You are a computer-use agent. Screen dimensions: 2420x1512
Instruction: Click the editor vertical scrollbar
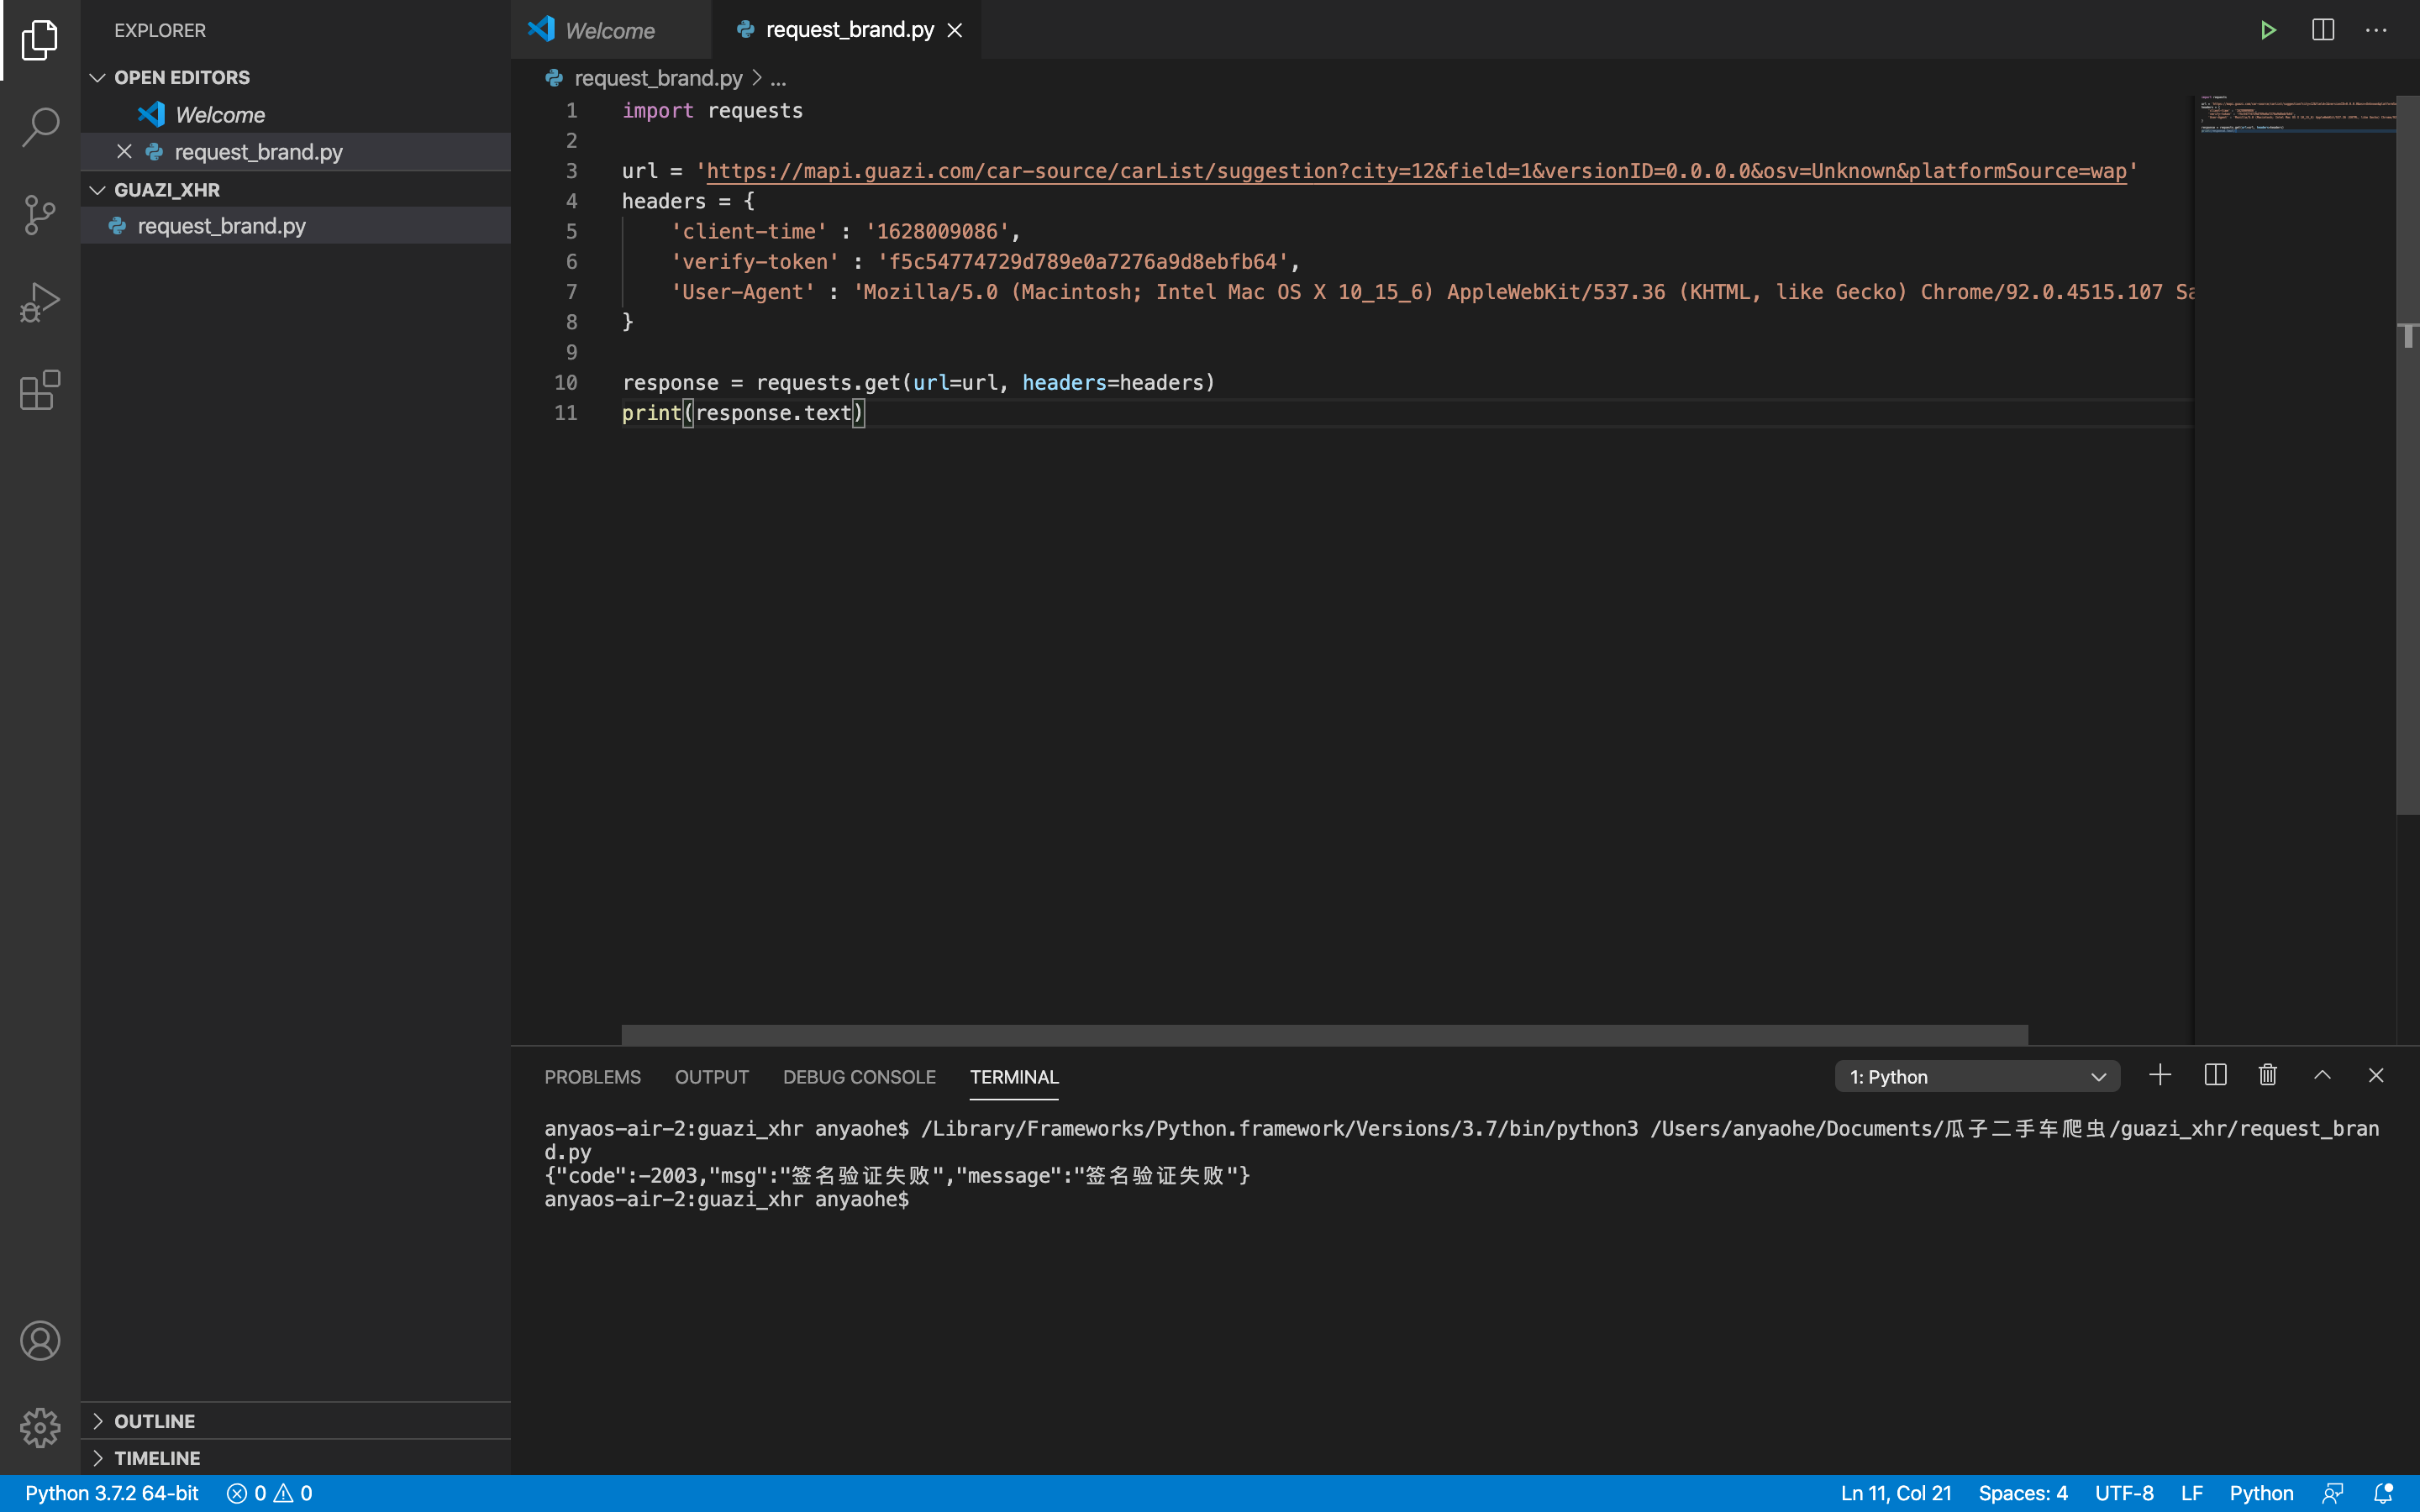click(x=2407, y=455)
